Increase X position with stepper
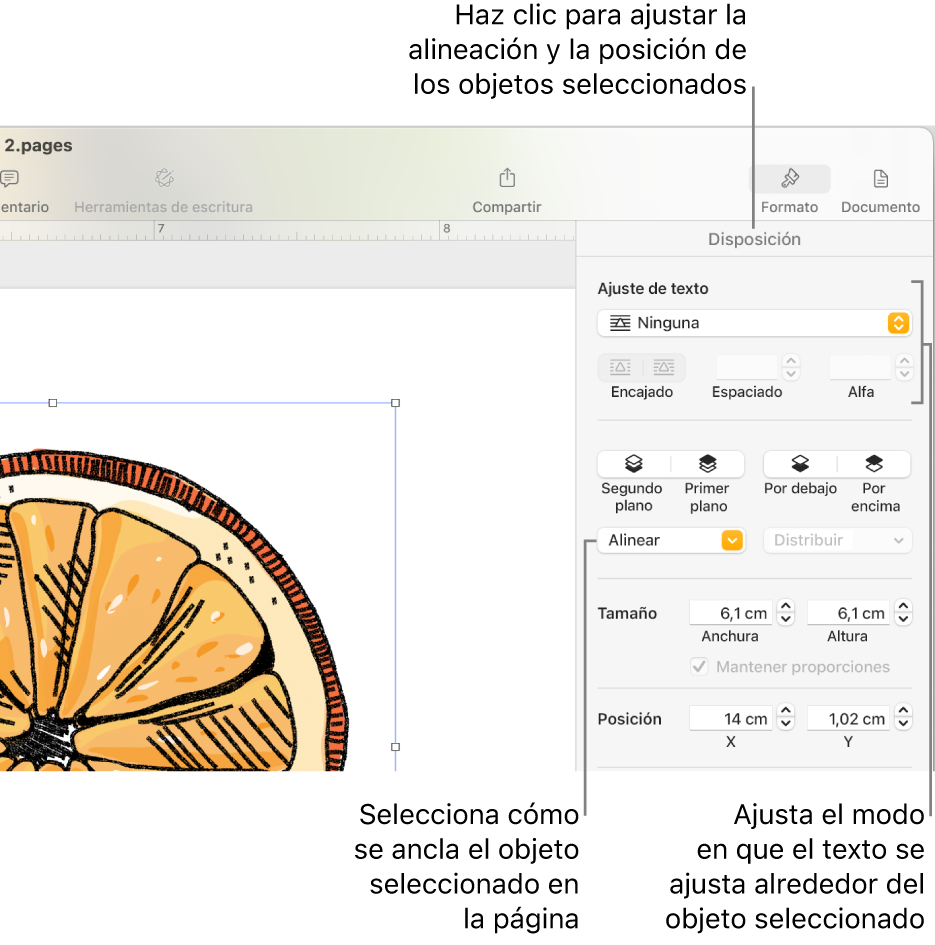This screenshot has width=935, height=945. click(785, 711)
